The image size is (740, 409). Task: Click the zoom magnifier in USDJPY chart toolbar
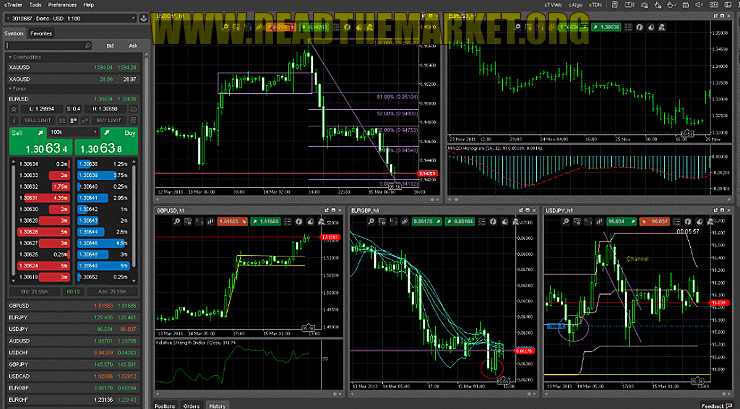tap(565, 221)
